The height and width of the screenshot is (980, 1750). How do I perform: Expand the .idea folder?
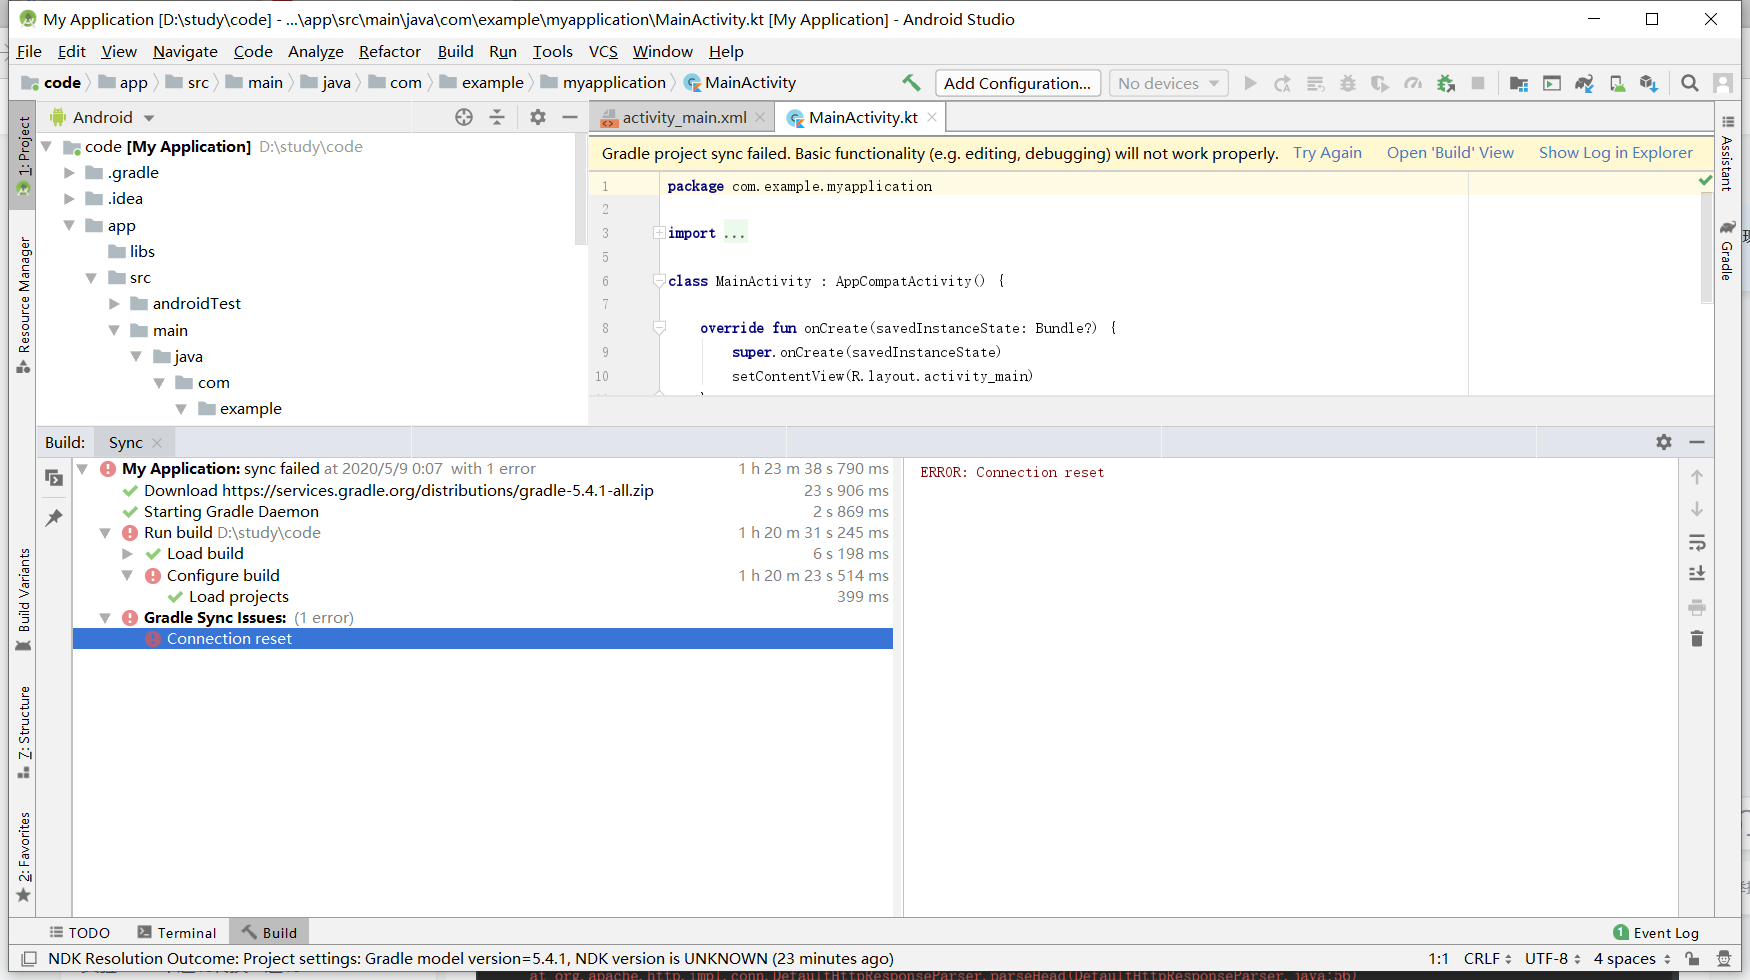click(x=69, y=198)
